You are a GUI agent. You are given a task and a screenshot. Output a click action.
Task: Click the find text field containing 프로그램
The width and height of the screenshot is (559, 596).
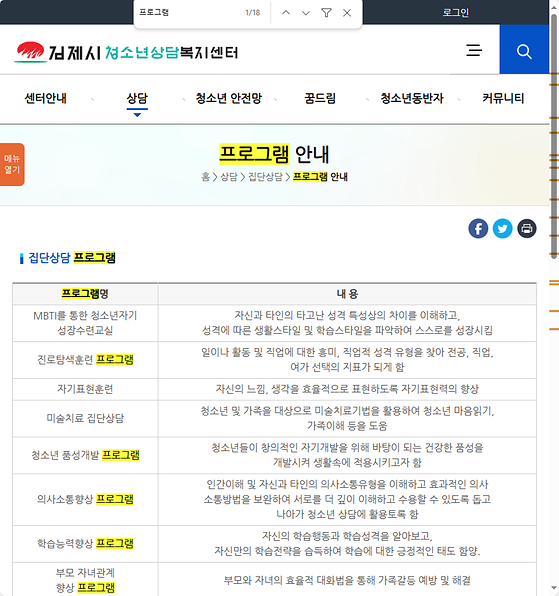(x=188, y=13)
